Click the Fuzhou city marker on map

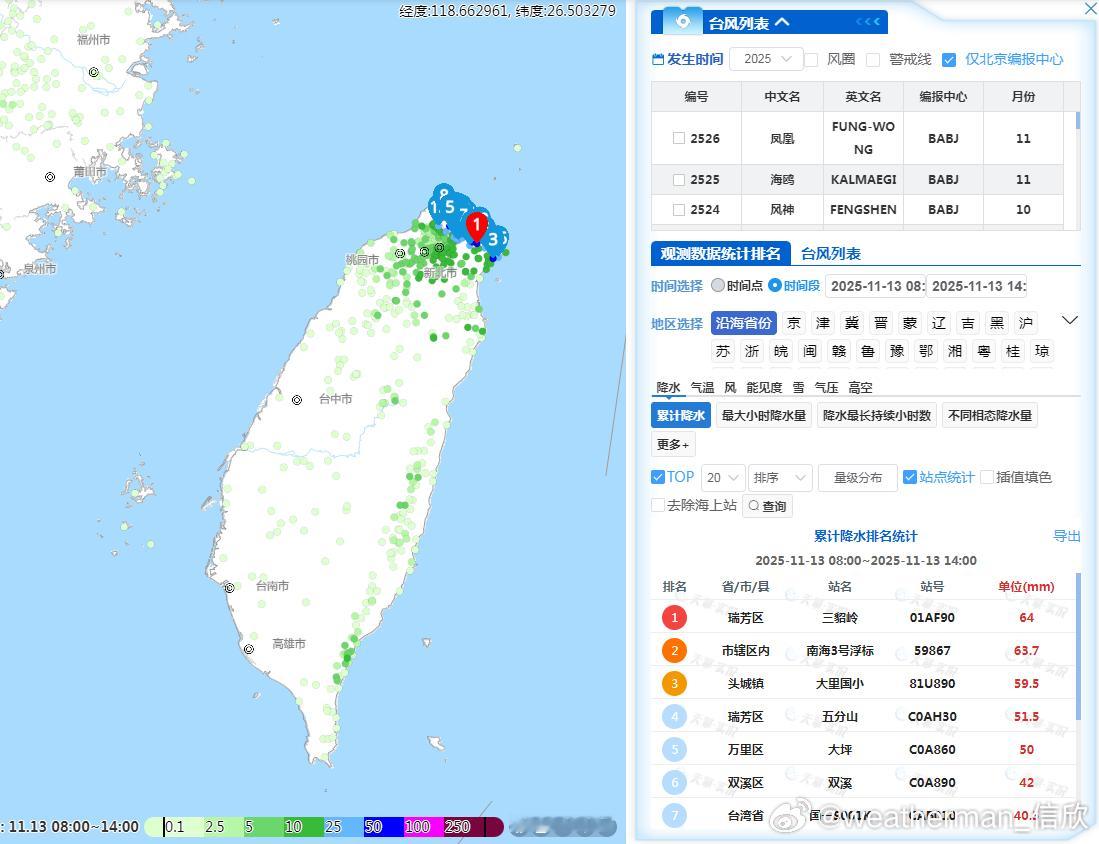[94, 72]
